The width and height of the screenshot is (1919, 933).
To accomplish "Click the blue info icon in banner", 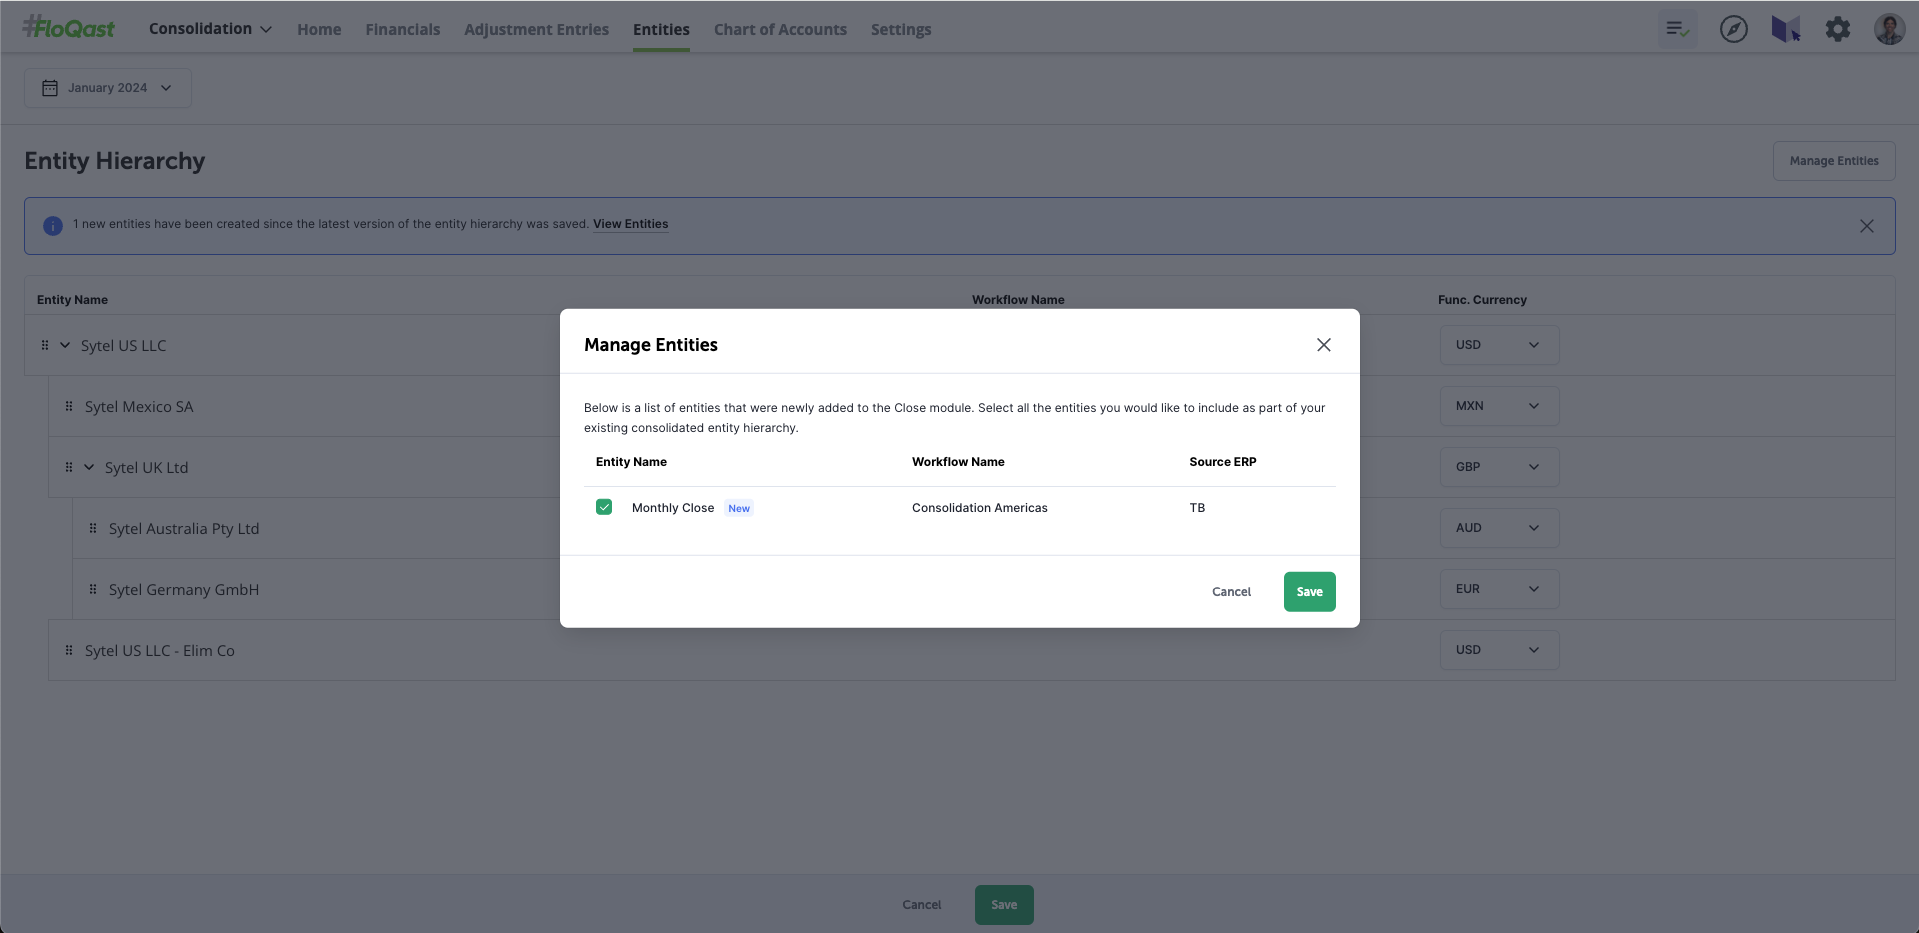I will (x=53, y=226).
